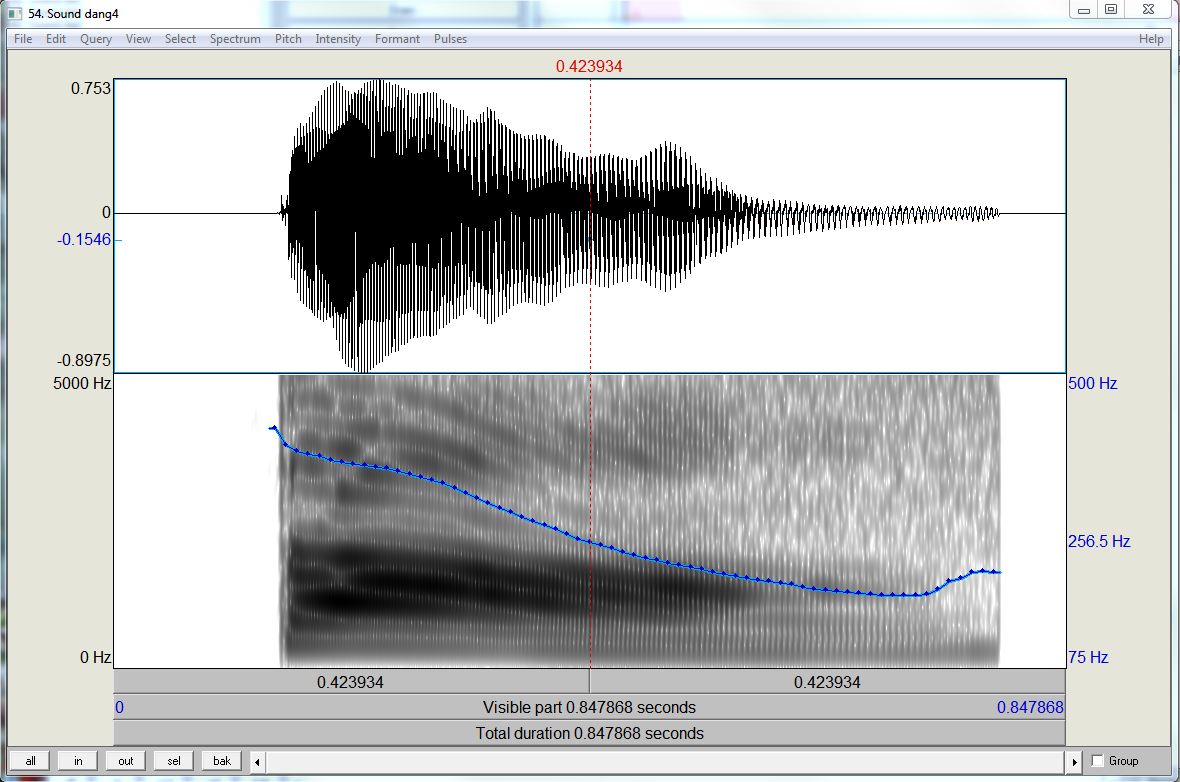Open the Pitch menu
The height and width of the screenshot is (782, 1180).
[x=287, y=39]
